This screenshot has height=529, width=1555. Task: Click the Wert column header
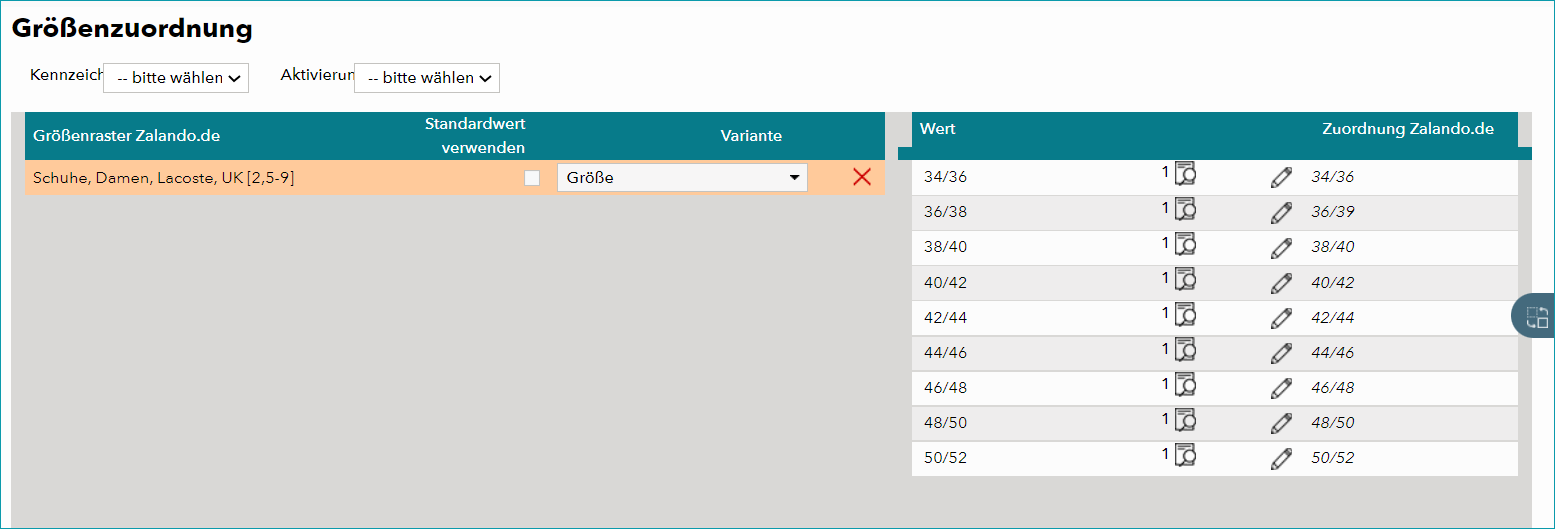coord(938,129)
